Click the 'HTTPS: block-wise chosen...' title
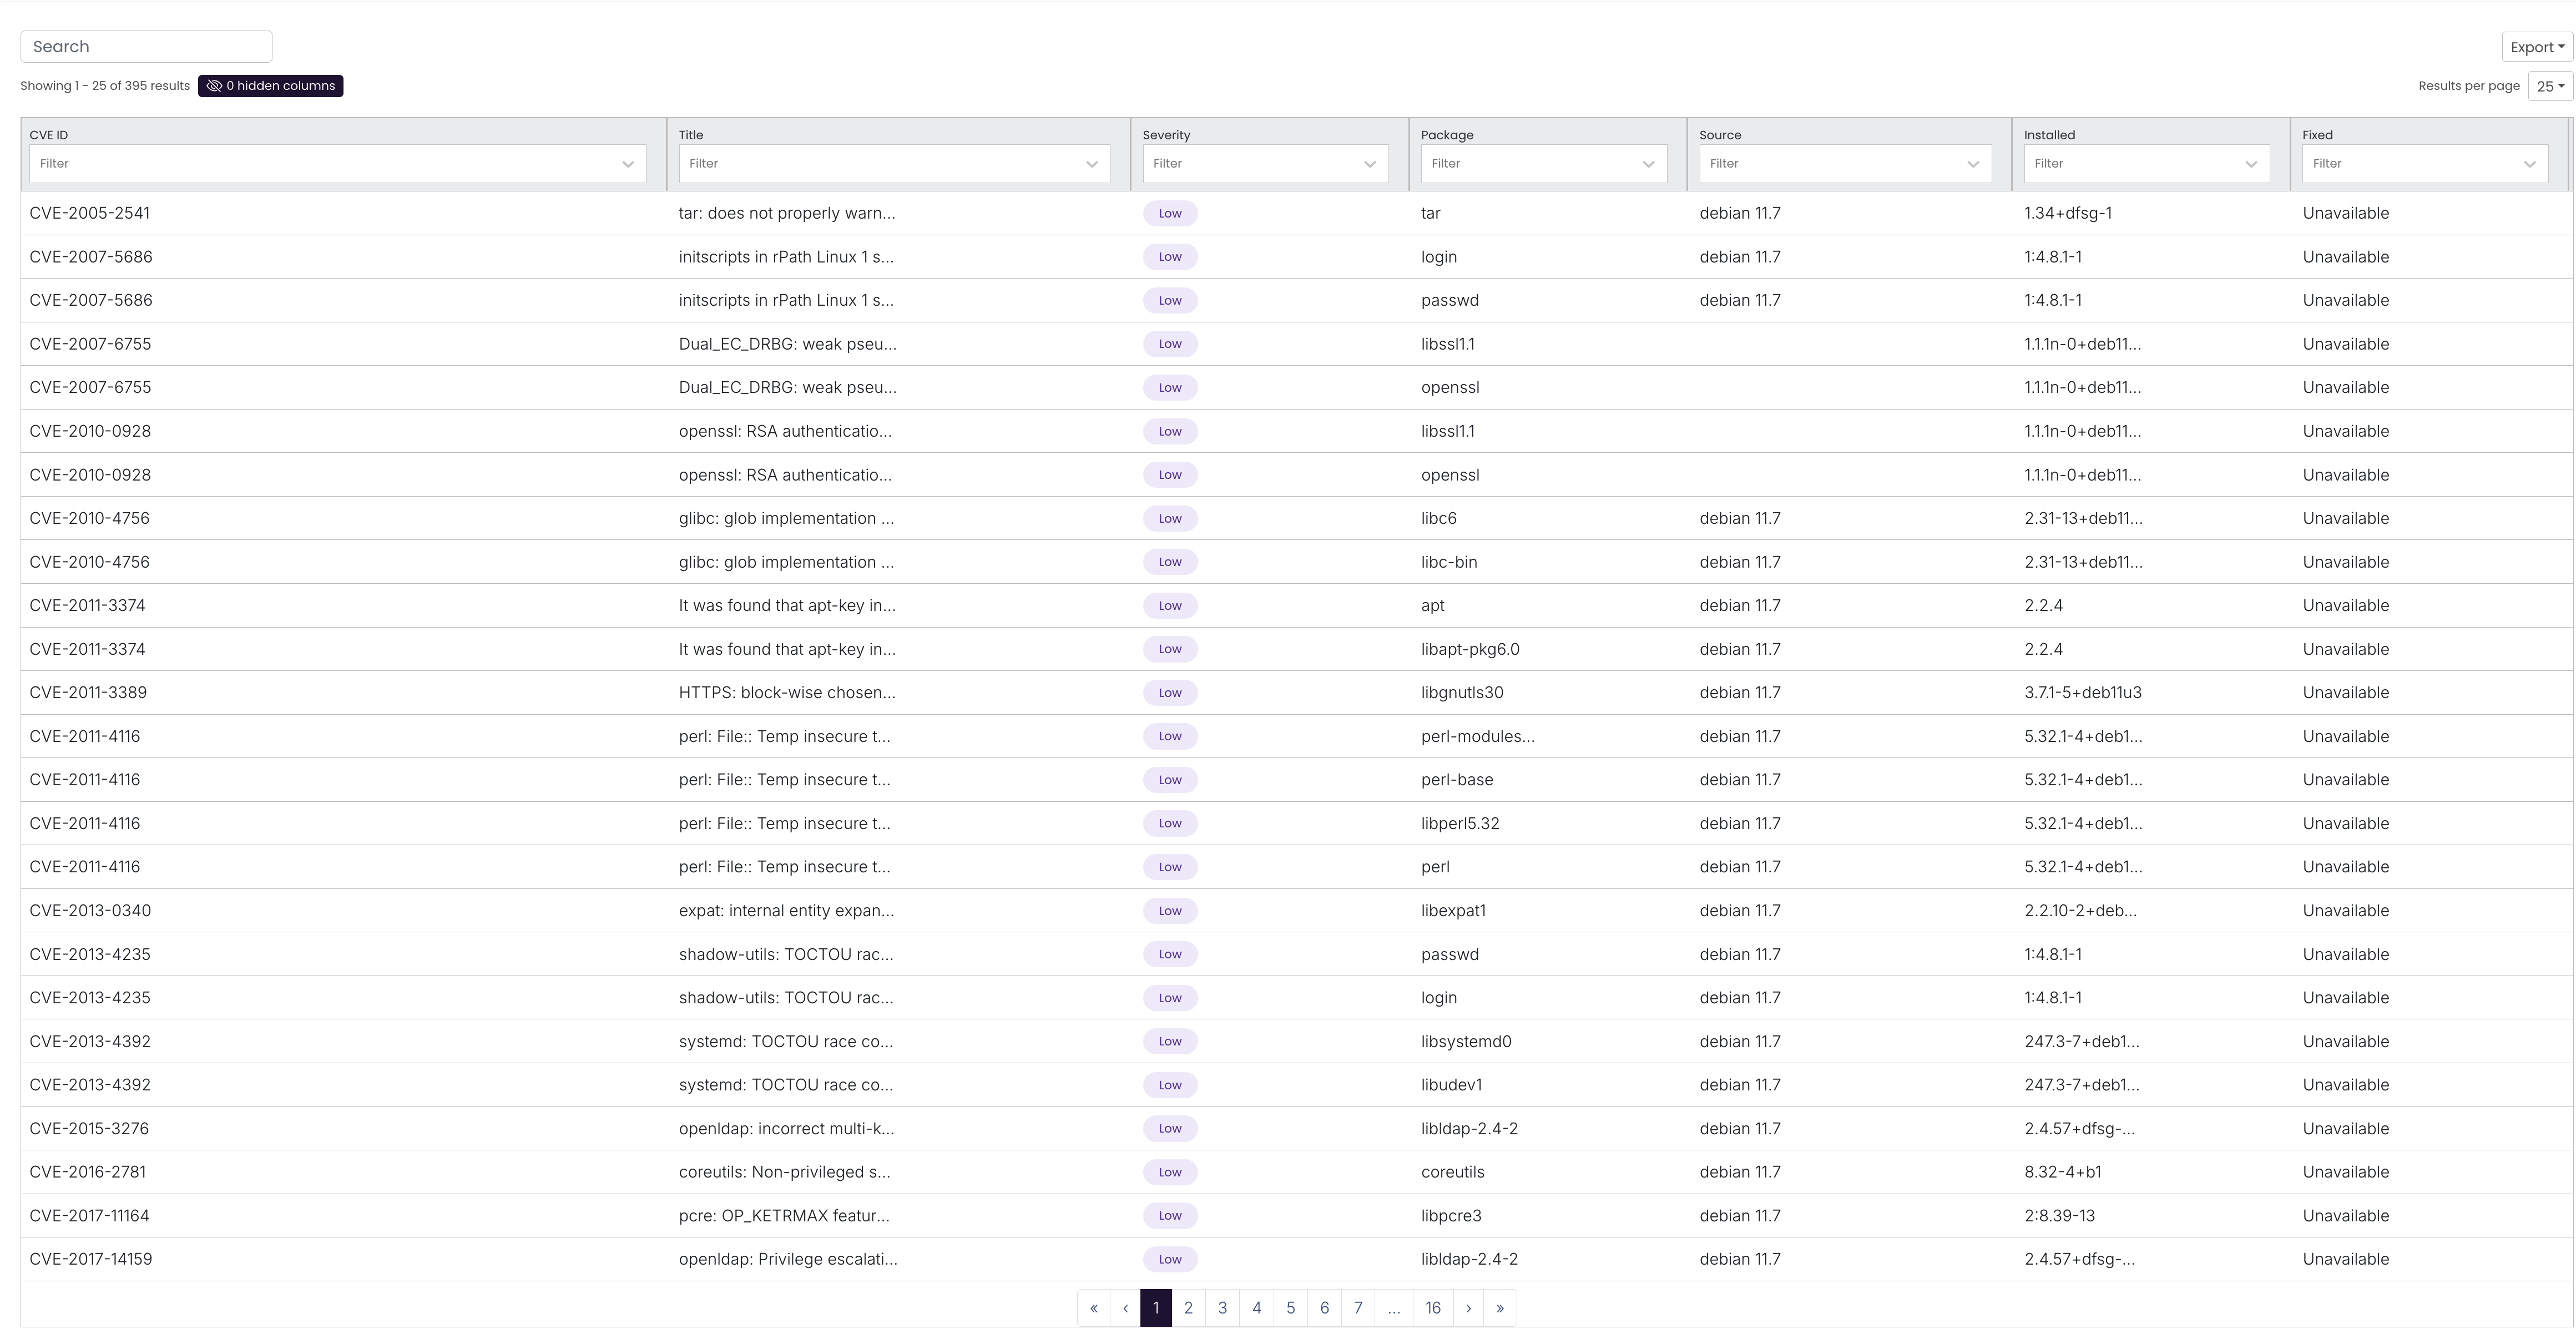The image size is (2576, 1334). 787,692
